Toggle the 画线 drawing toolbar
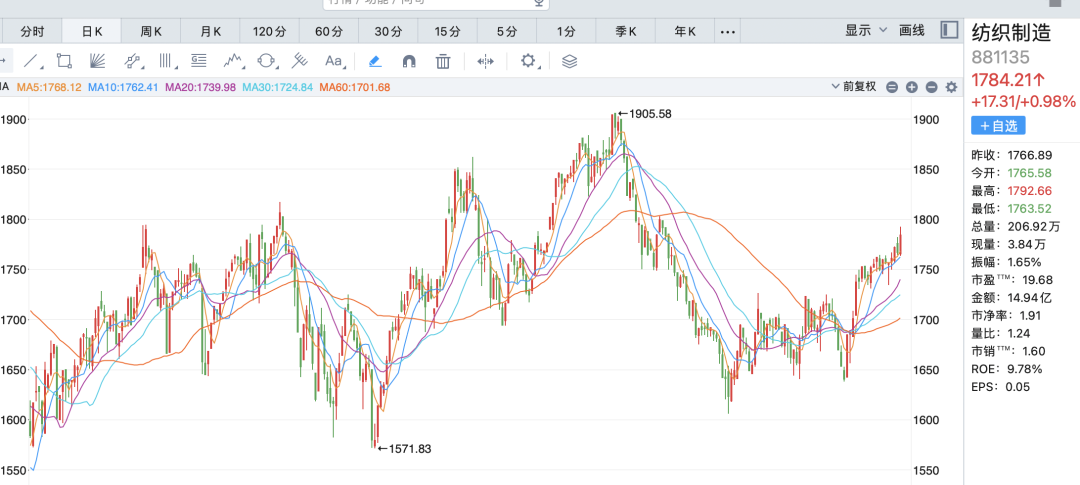The width and height of the screenshot is (1080, 485). (912, 30)
